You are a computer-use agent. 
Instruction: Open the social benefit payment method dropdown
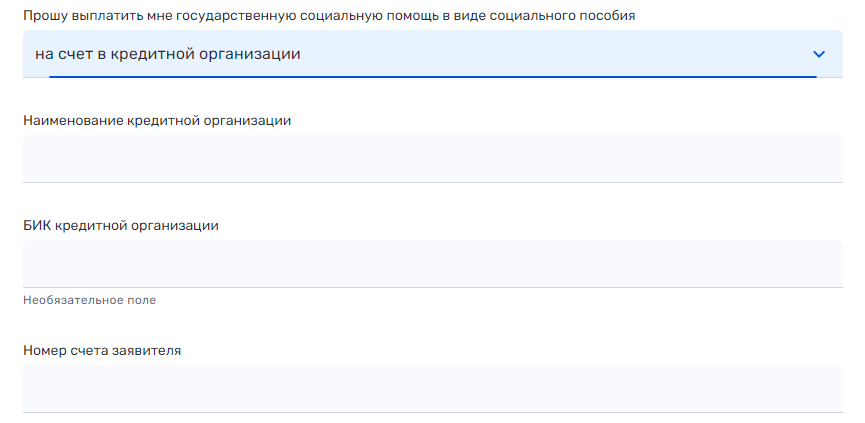point(432,54)
